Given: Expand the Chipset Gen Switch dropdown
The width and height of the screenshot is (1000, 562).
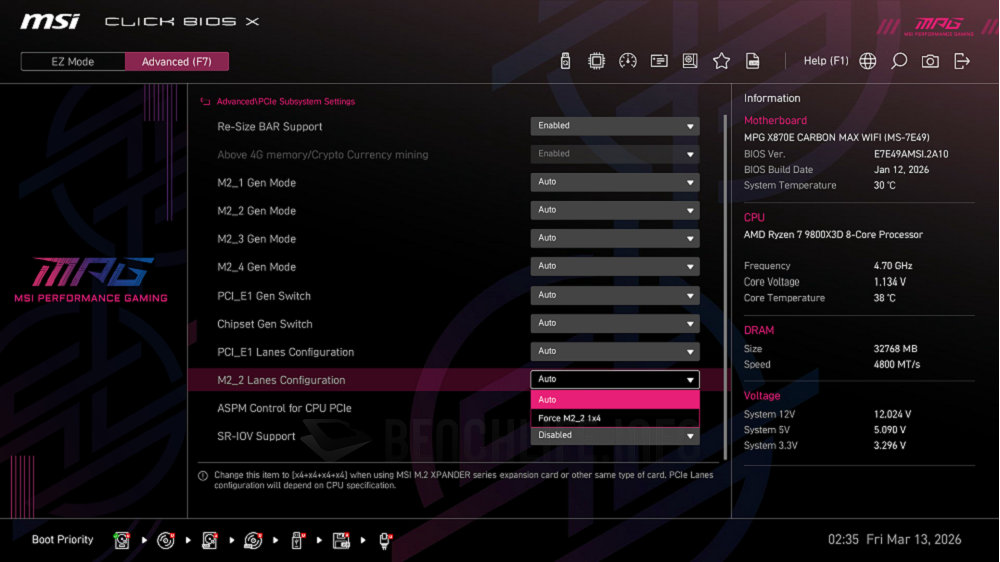Looking at the screenshot, I should (614, 323).
